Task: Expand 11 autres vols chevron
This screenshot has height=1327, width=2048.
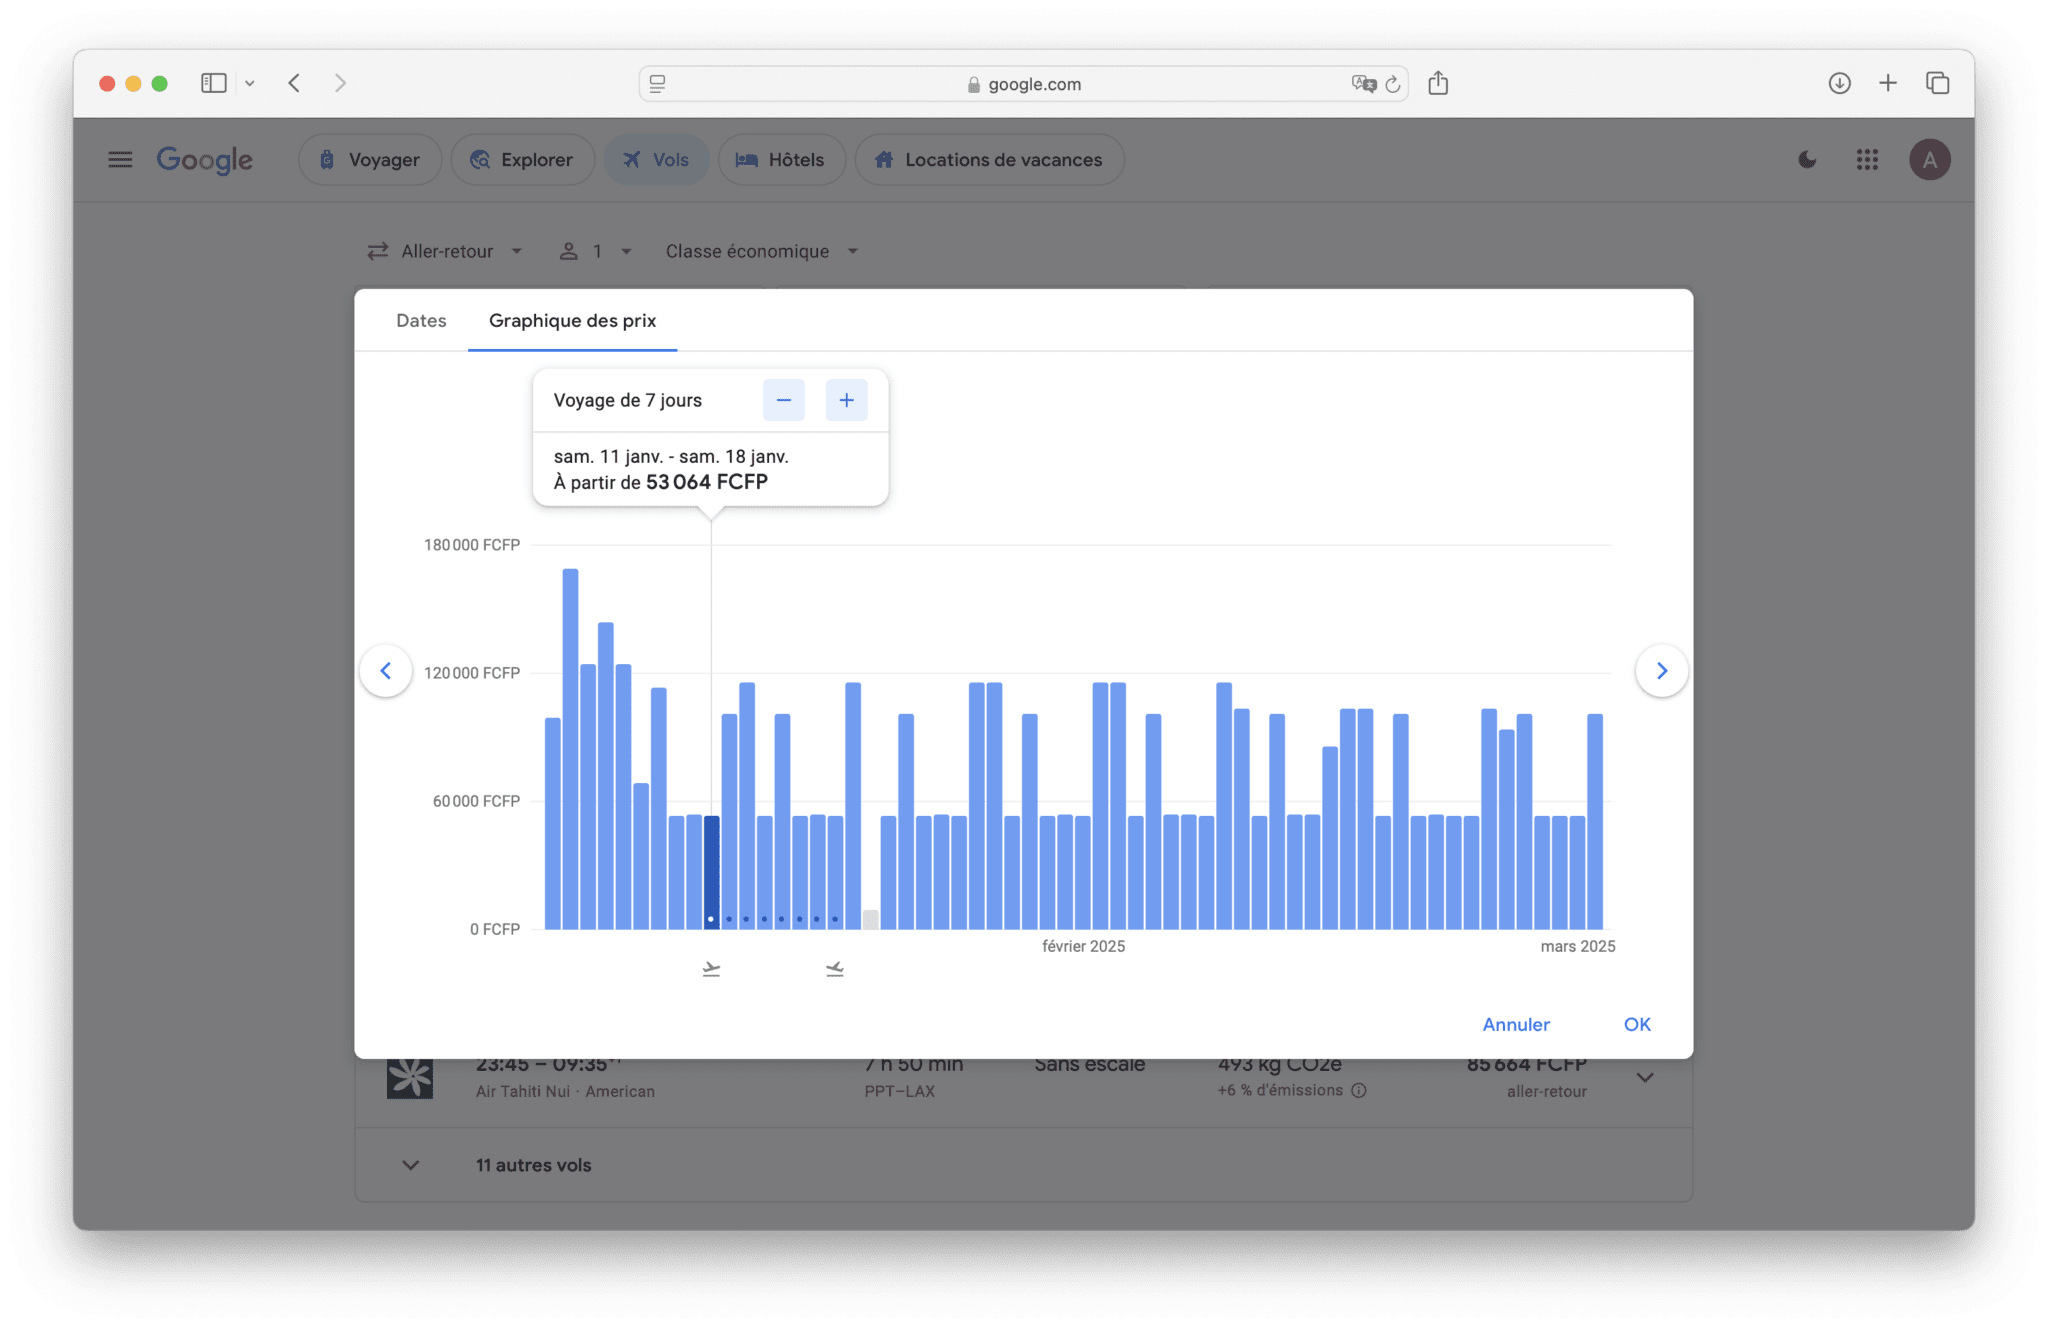Action: point(411,1166)
